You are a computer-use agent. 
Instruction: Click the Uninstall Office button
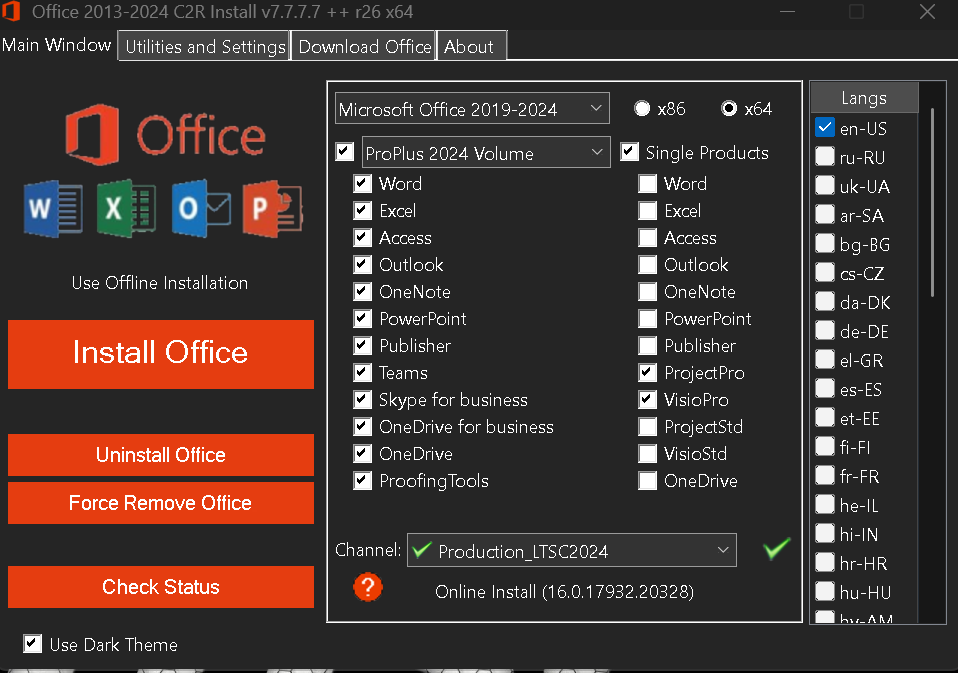tap(161, 455)
